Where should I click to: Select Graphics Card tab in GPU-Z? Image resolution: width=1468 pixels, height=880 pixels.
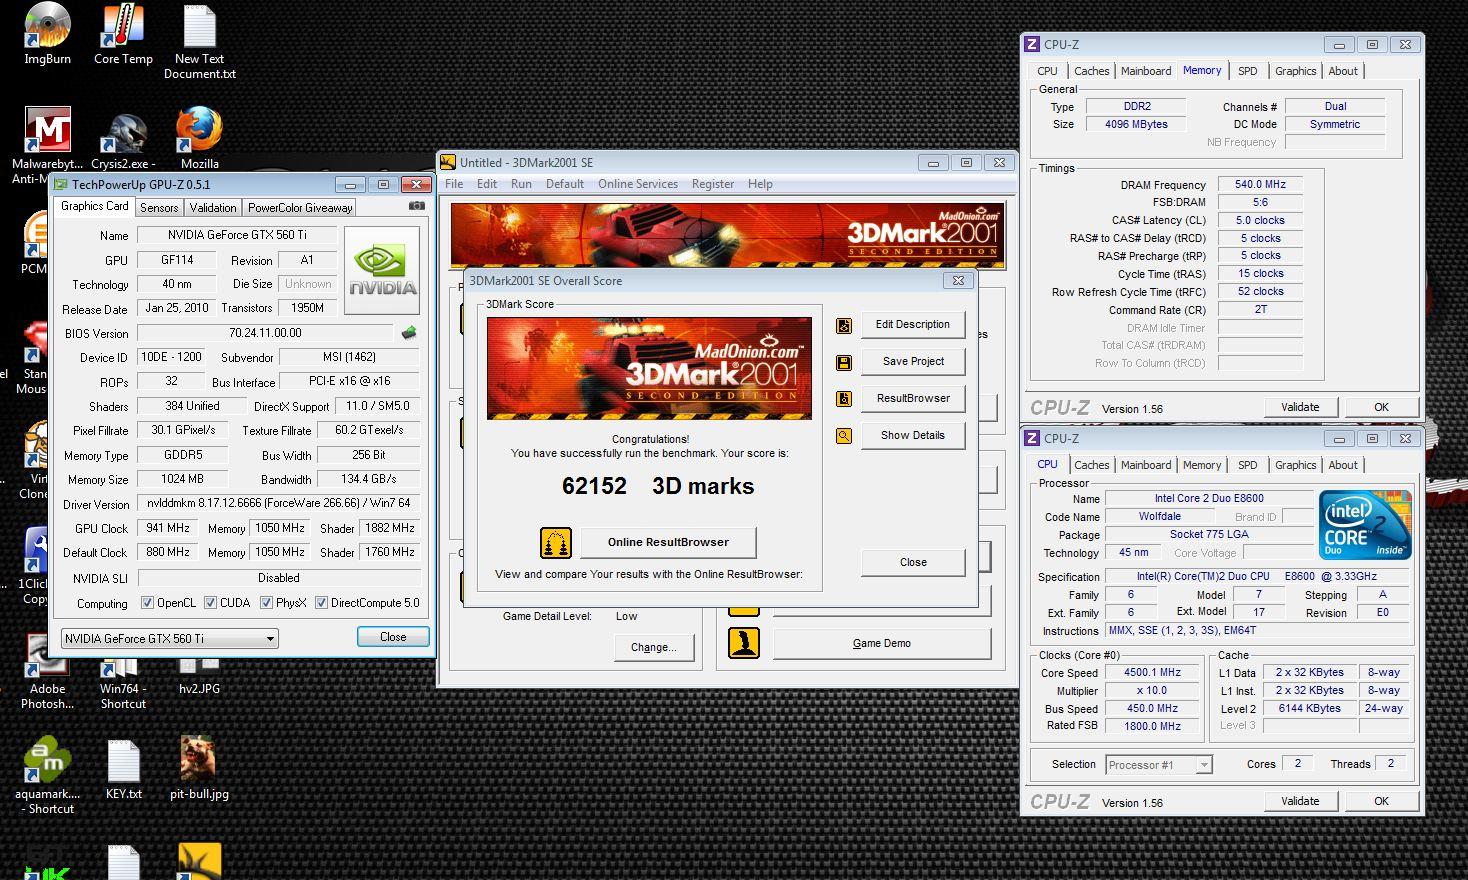click(95, 206)
